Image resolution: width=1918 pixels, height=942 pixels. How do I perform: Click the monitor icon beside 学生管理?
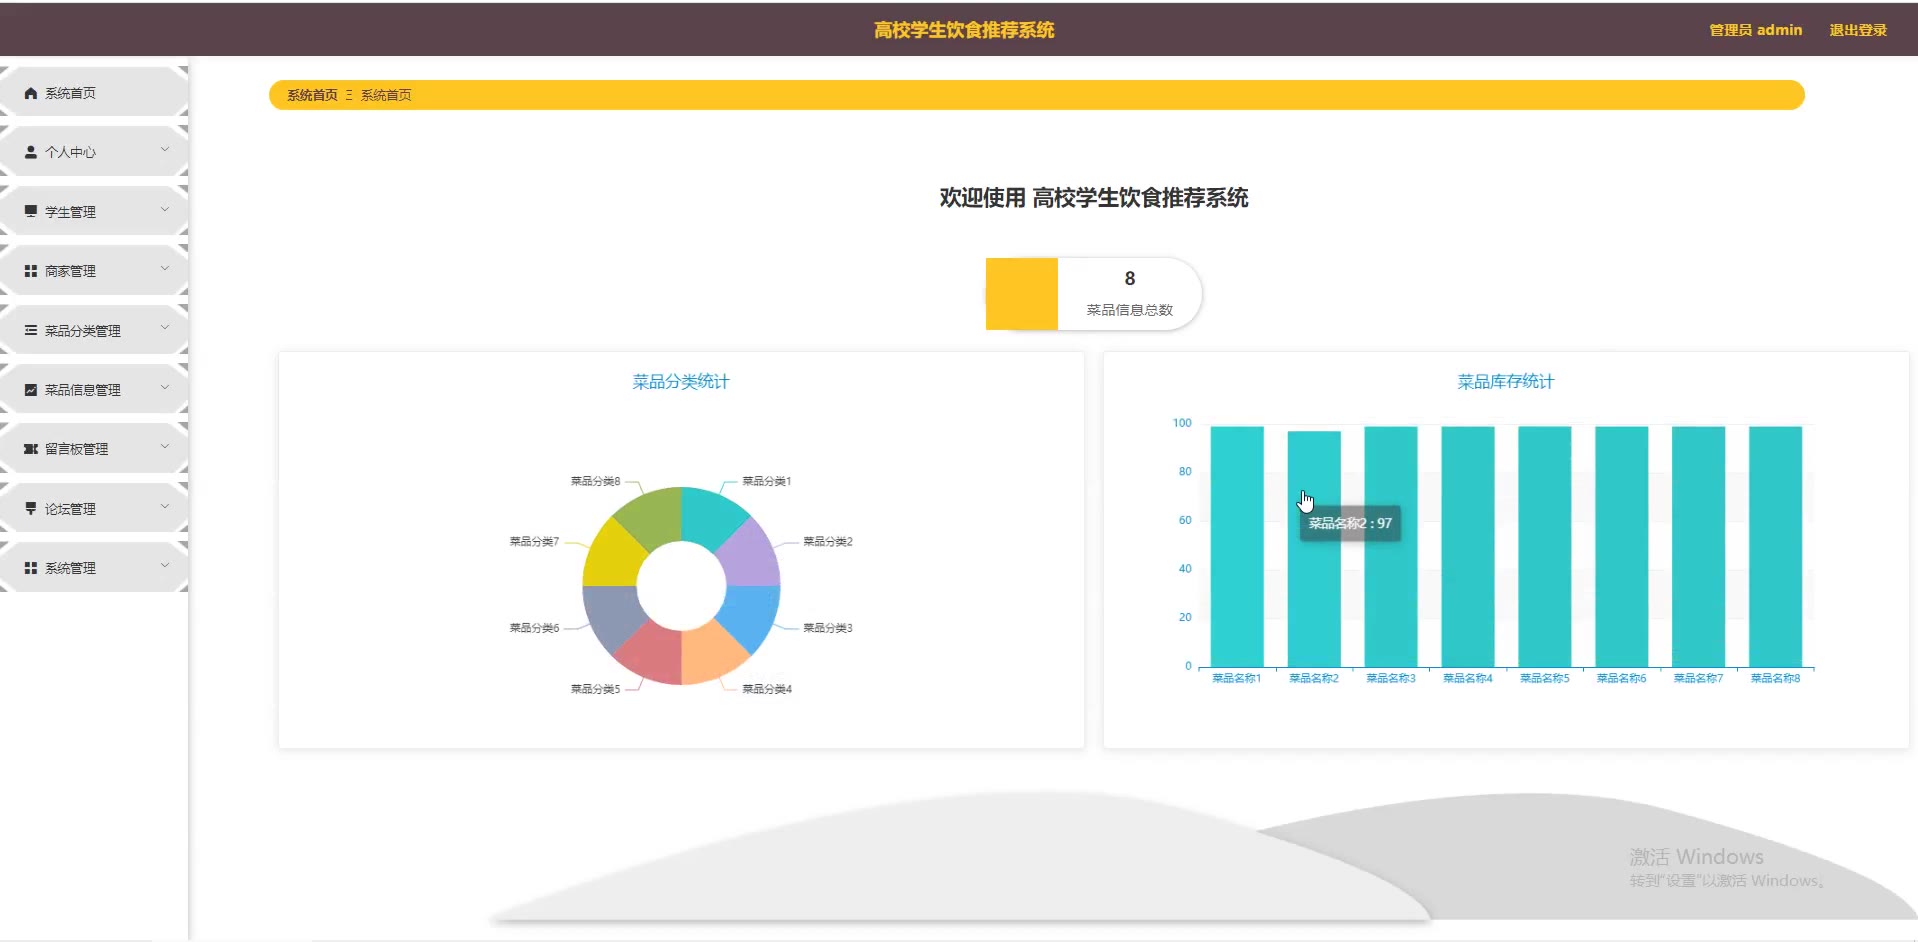(x=31, y=211)
